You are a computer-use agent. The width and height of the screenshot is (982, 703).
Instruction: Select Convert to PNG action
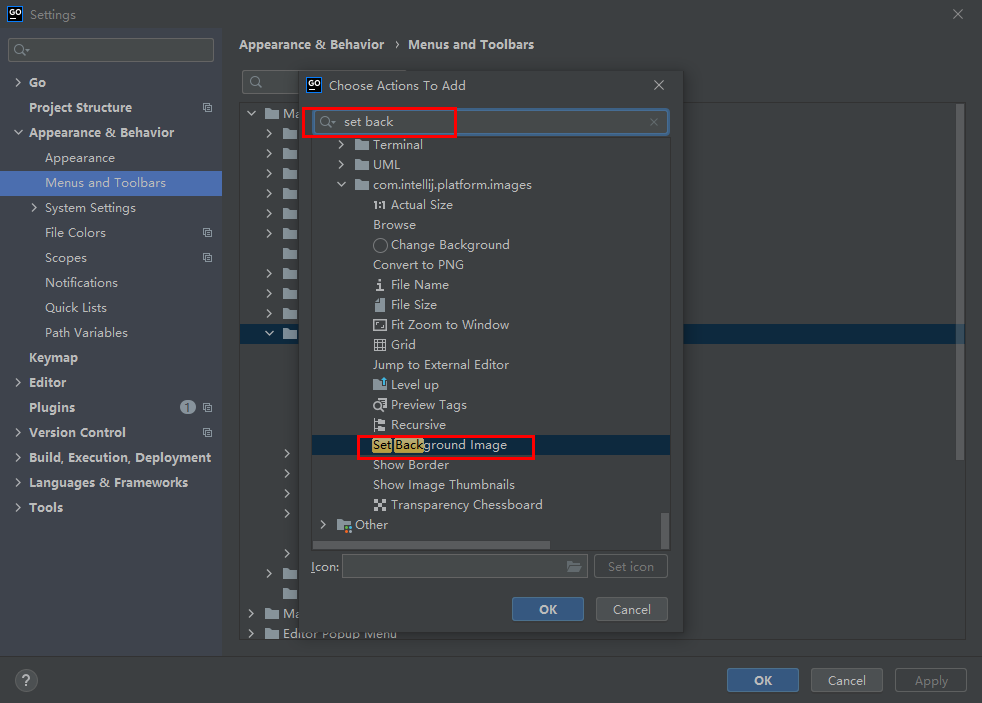tap(418, 265)
